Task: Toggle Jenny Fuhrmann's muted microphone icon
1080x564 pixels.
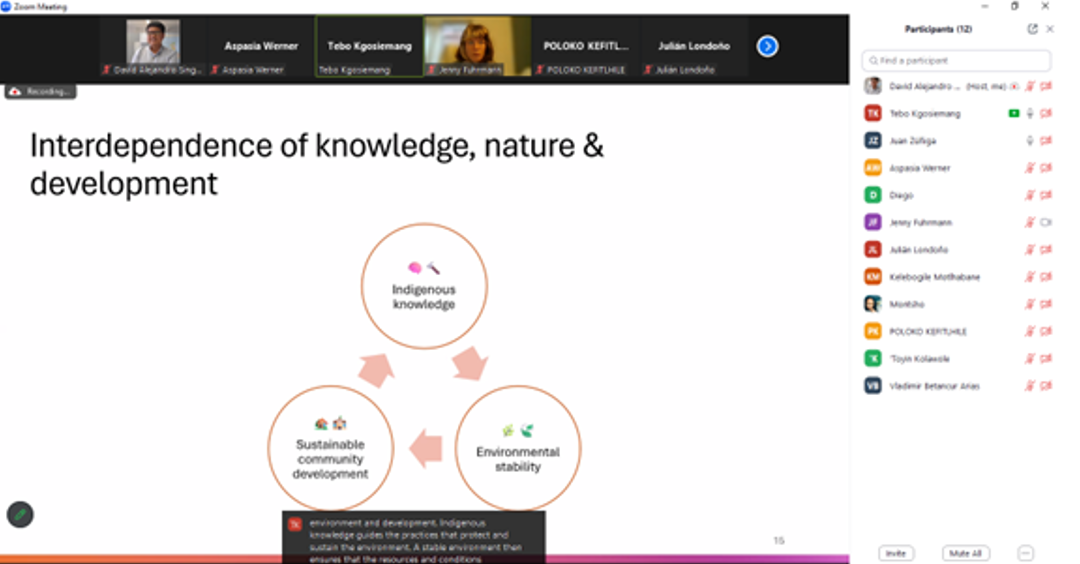Action: click(1030, 222)
